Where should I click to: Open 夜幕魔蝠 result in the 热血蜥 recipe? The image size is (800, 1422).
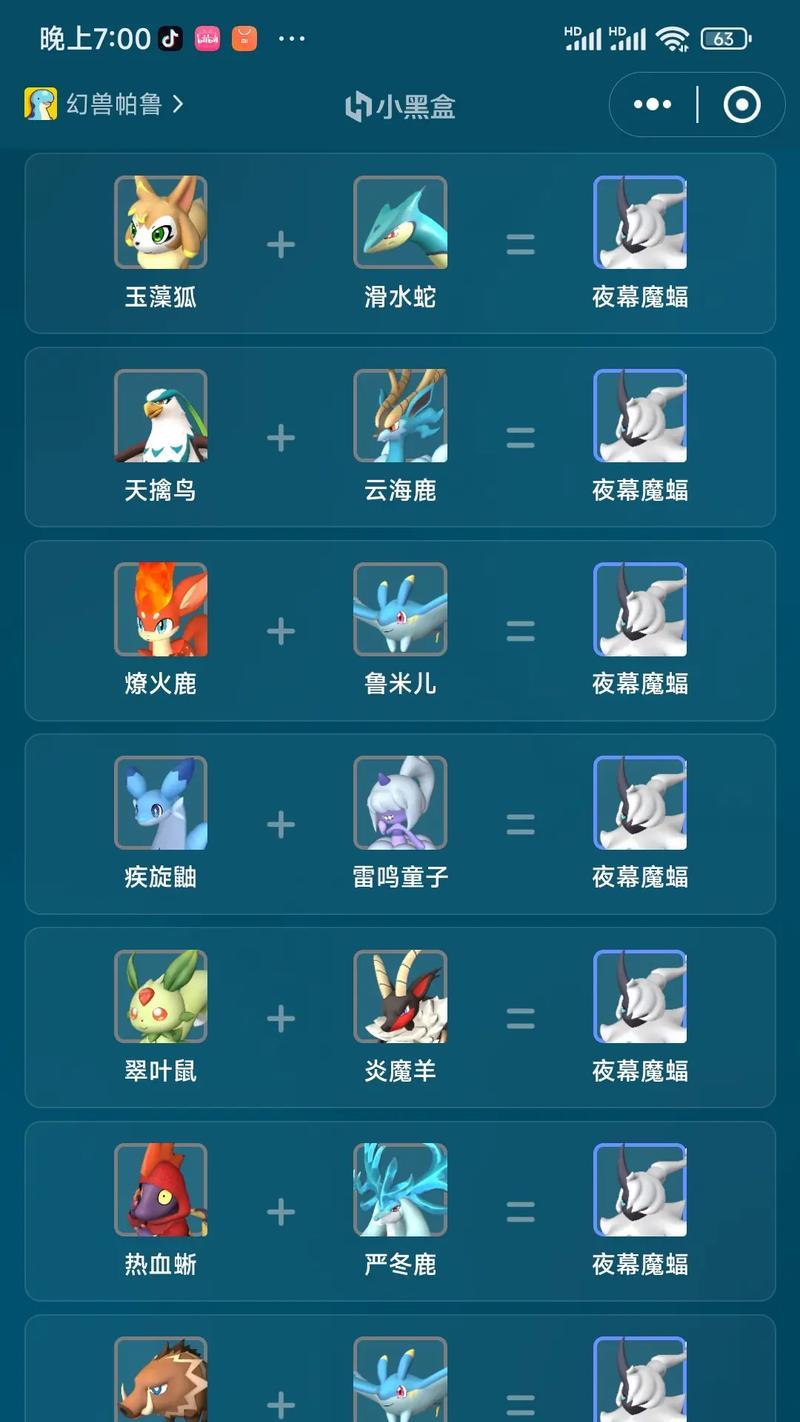click(x=640, y=1189)
